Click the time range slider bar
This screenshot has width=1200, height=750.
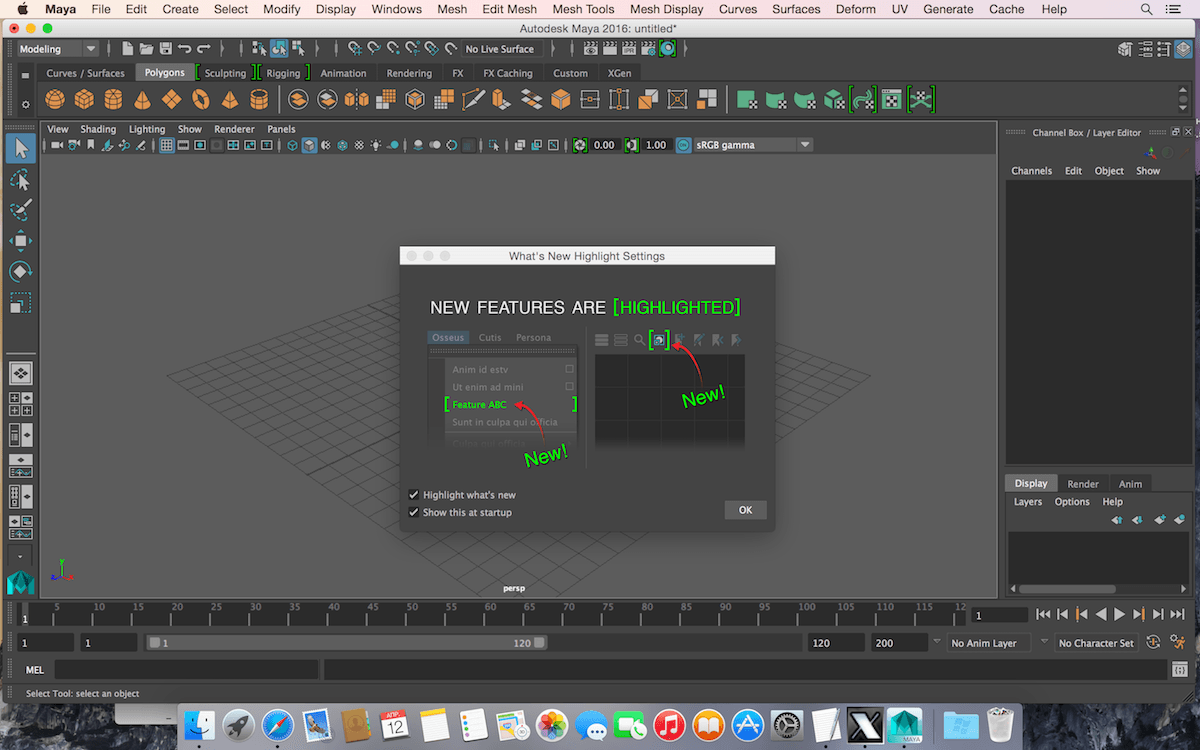[x=347, y=643]
